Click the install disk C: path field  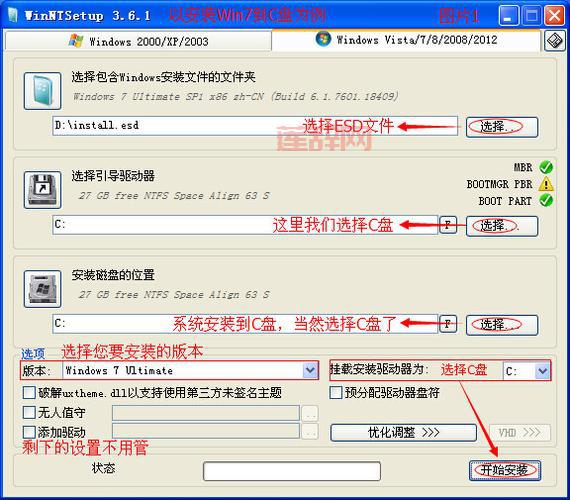tap(245, 324)
